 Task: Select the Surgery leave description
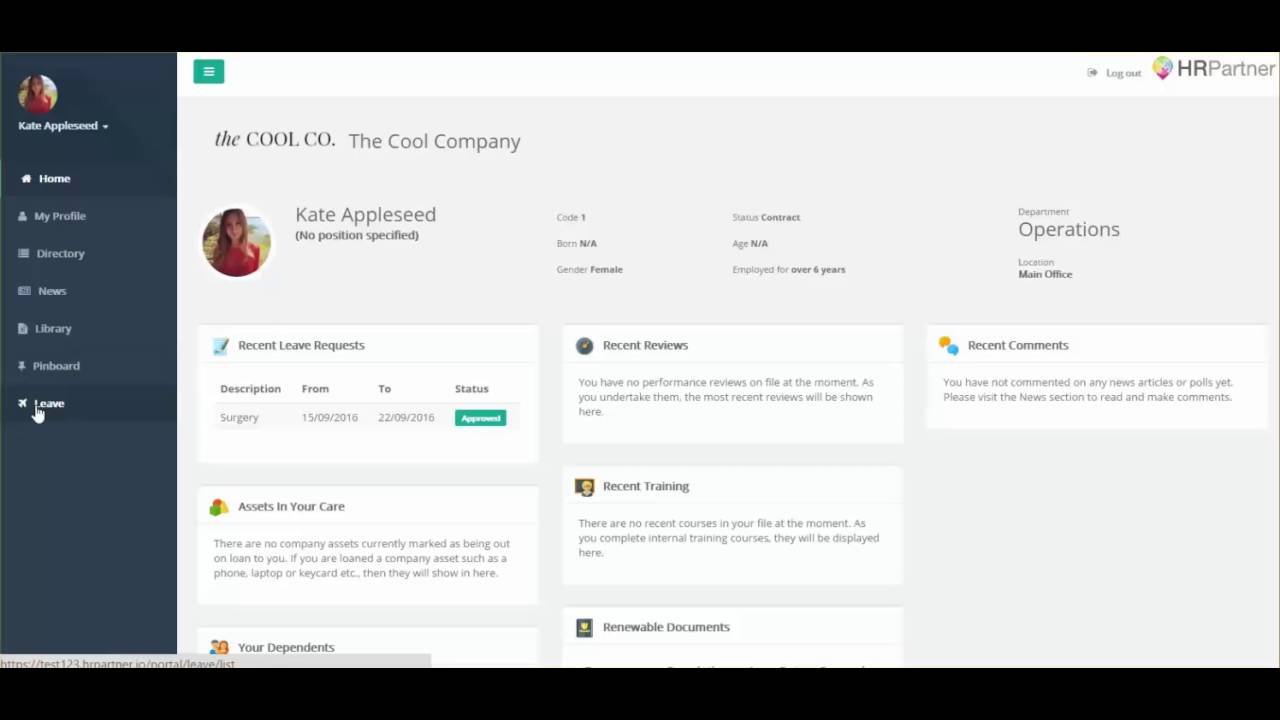[x=239, y=418]
